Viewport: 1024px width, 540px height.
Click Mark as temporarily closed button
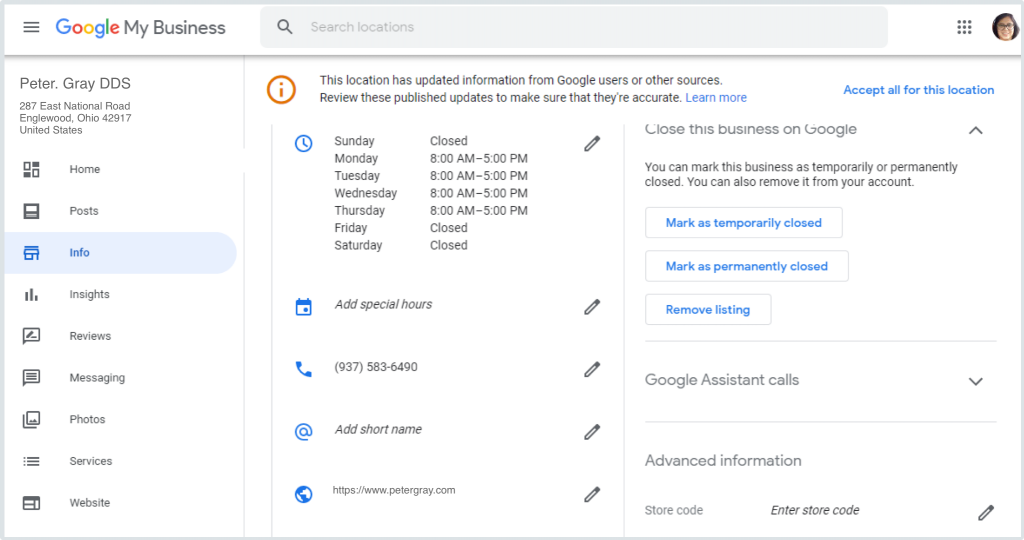(x=743, y=223)
